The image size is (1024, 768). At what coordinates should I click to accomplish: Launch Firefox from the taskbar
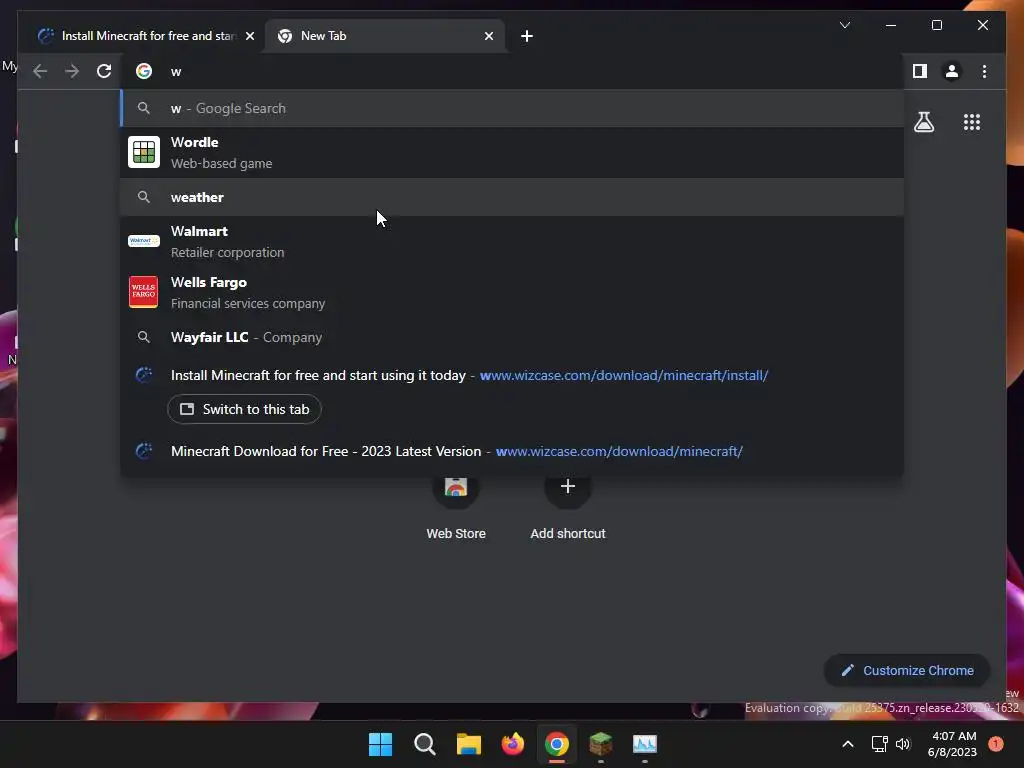513,744
